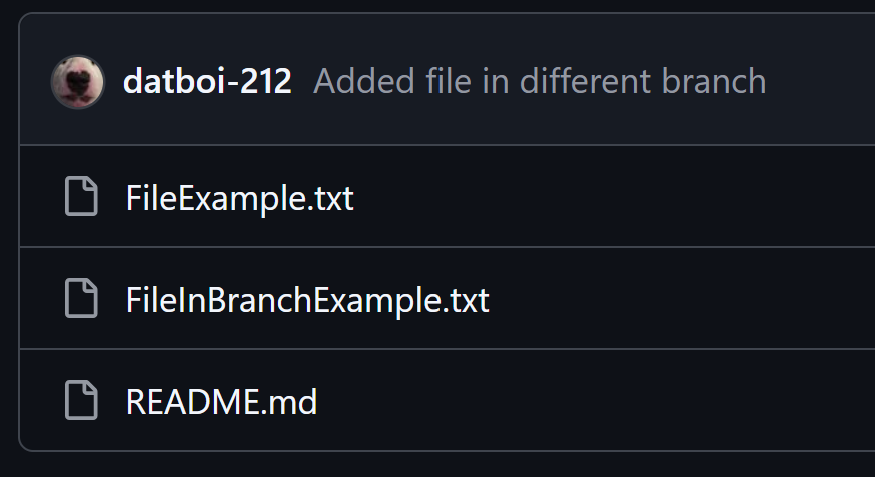The width and height of the screenshot is (875, 477).
Task: Click the file icon beside README.md
Action: pyautogui.click(x=81, y=401)
